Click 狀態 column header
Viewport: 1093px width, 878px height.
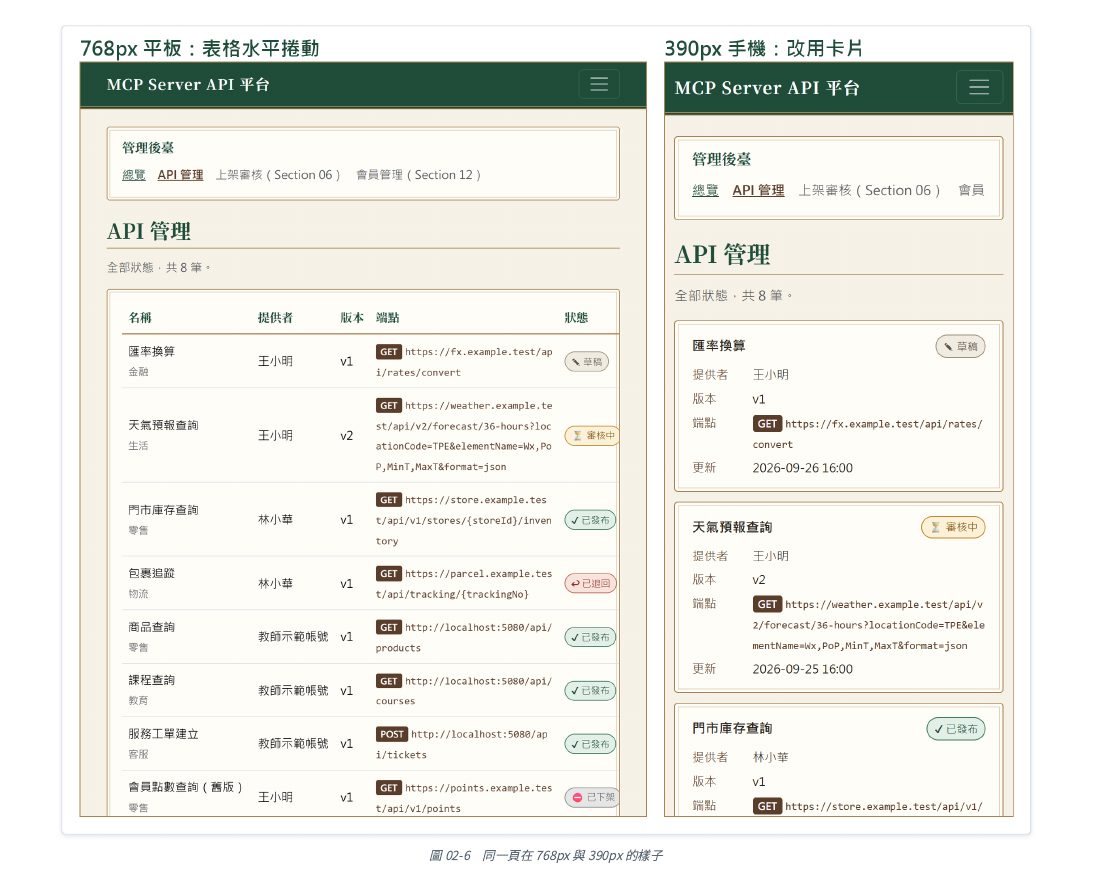(x=576, y=318)
